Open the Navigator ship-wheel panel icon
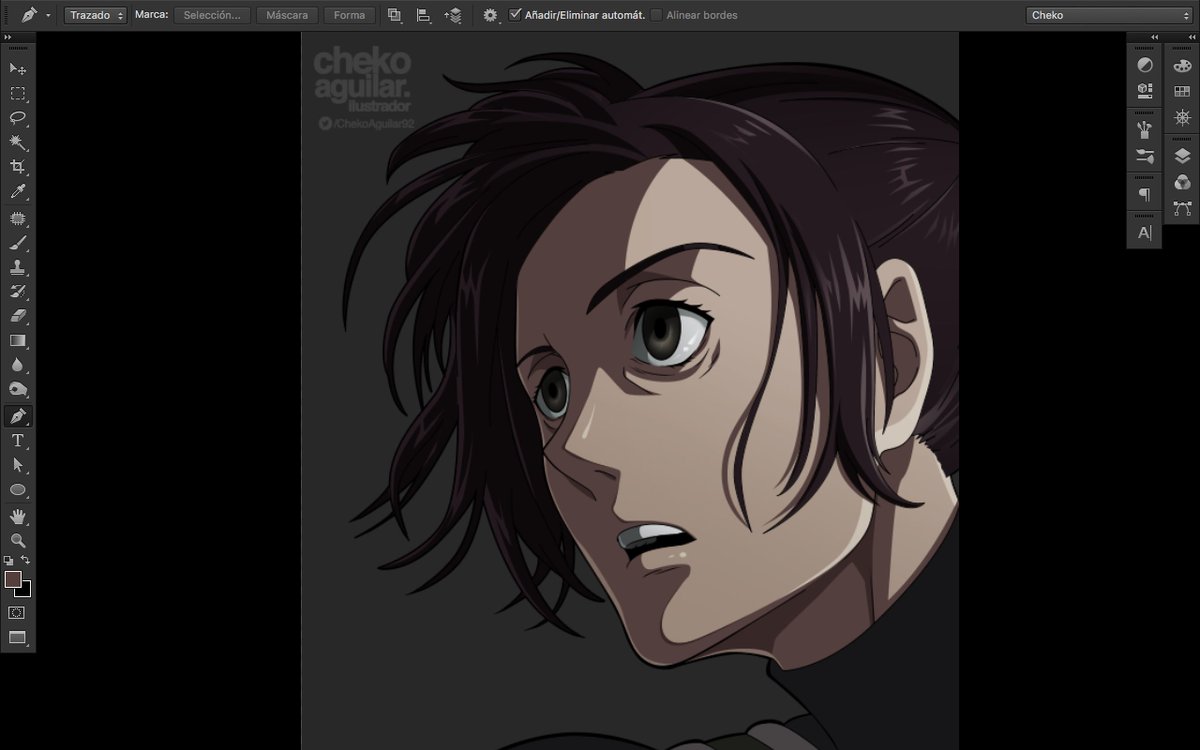Viewport: 1200px width, 750px height. 1182,118
